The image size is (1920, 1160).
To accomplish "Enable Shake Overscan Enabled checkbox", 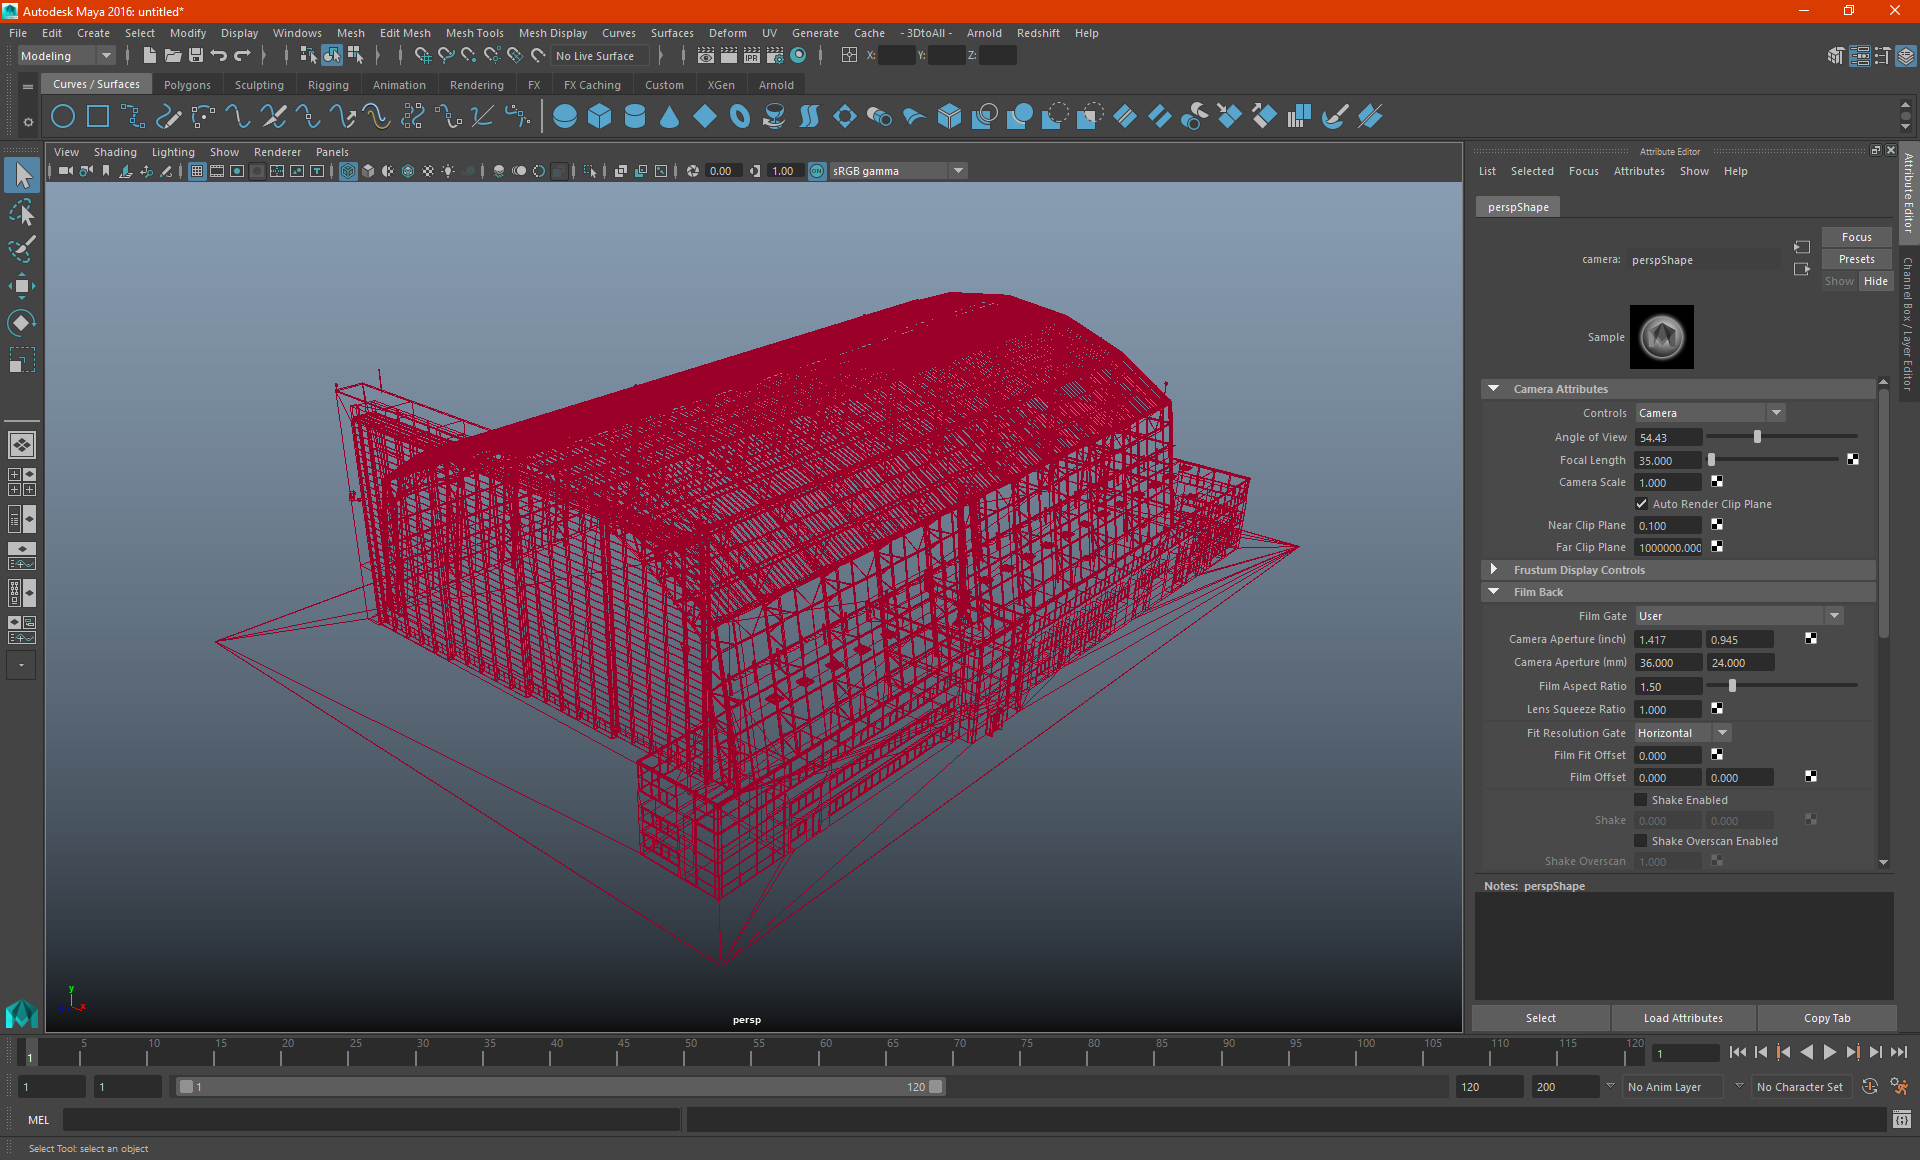I will pyautogui.click(x=1641, y=841).
